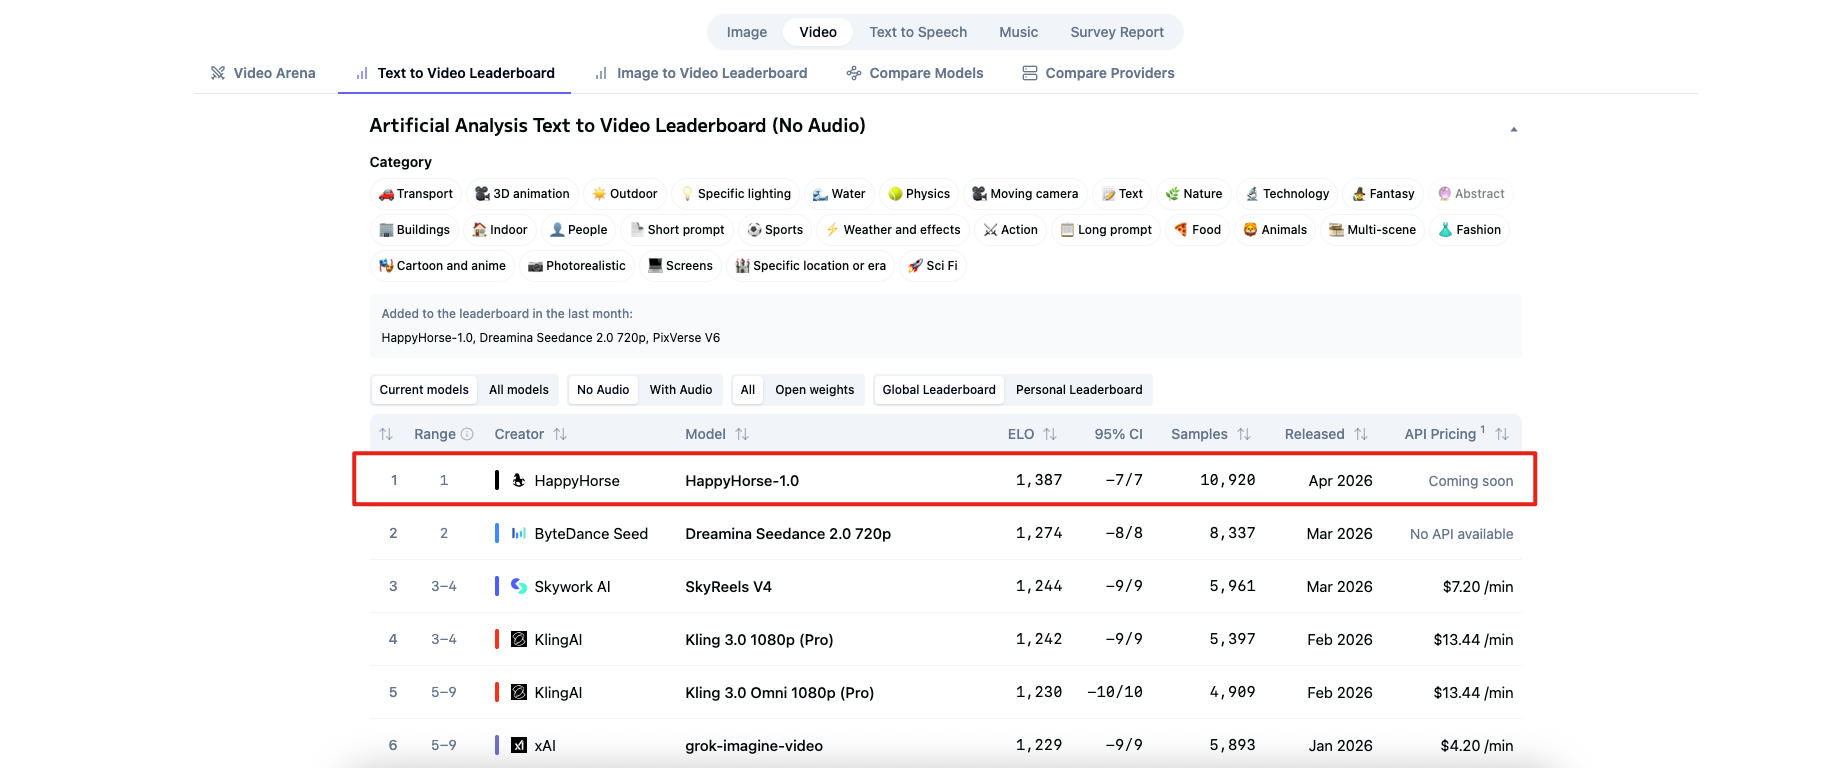Click the KlingAI logo for Kling 3.0 1080p (Pro)
Viewport: 1827px width, 768px height.
click(x=519, y=639)
